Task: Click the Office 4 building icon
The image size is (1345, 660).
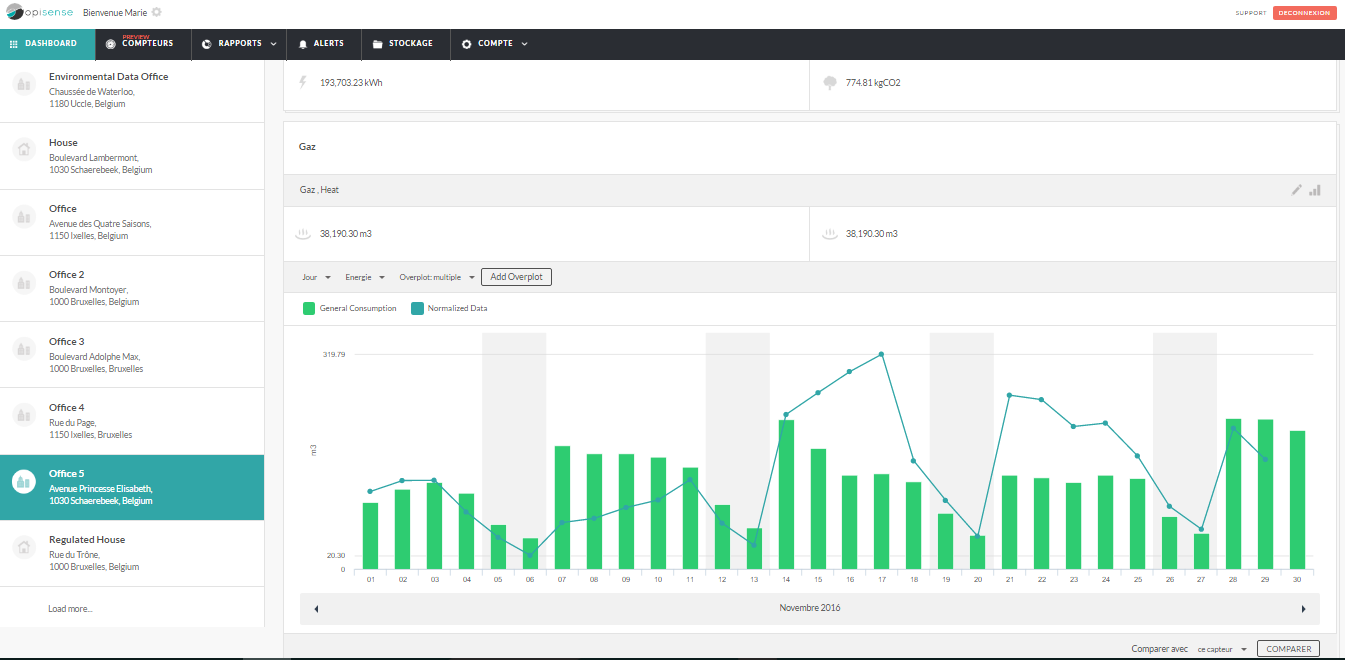Action: coord(23,415)
